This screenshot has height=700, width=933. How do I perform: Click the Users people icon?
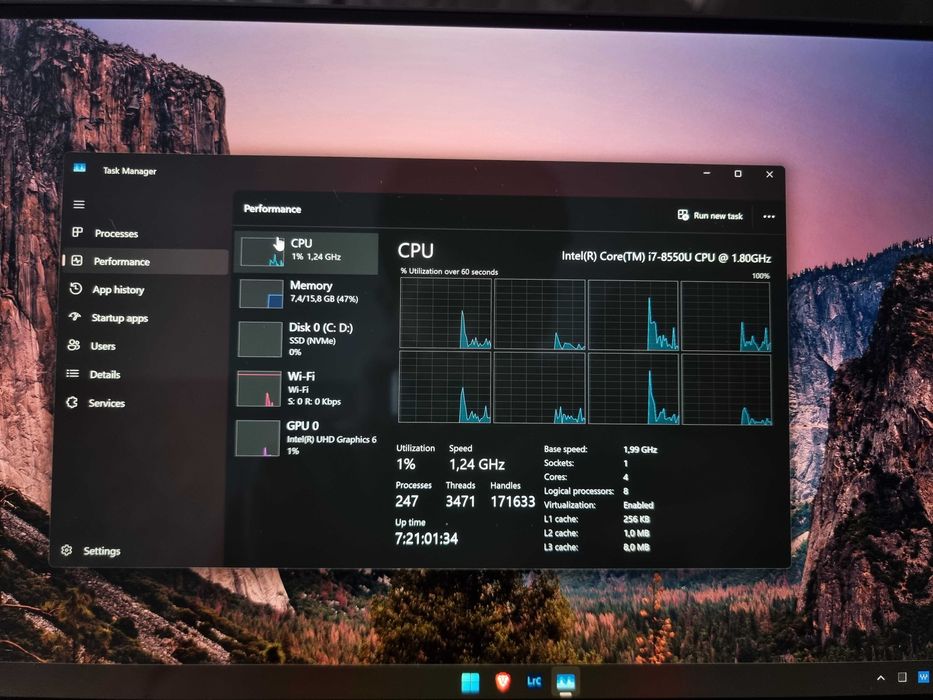tap(74, 345)
